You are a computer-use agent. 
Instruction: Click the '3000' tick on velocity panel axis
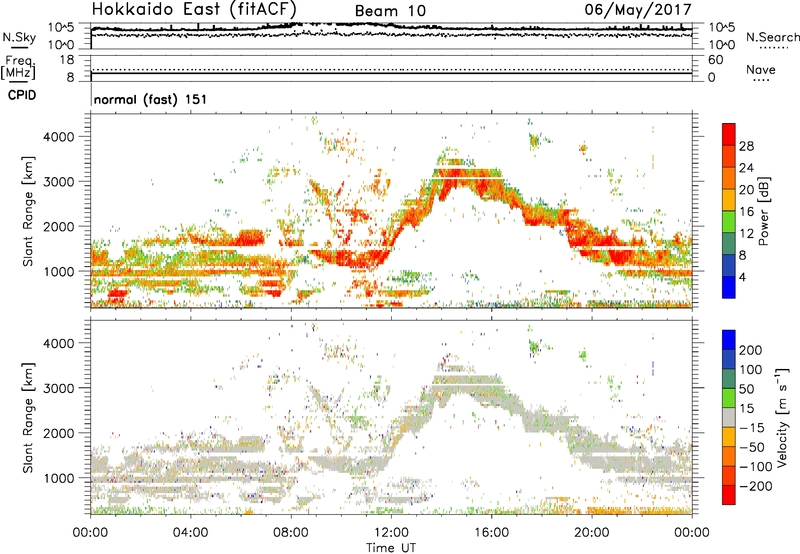(58, 388)
